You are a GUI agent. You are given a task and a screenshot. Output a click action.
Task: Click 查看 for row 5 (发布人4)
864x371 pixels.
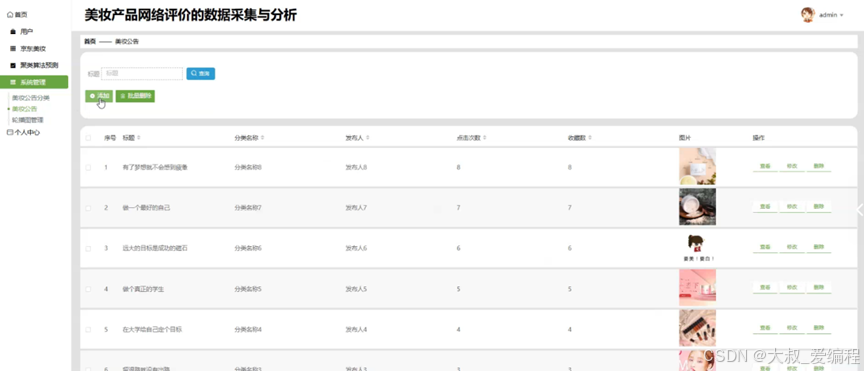765,329
